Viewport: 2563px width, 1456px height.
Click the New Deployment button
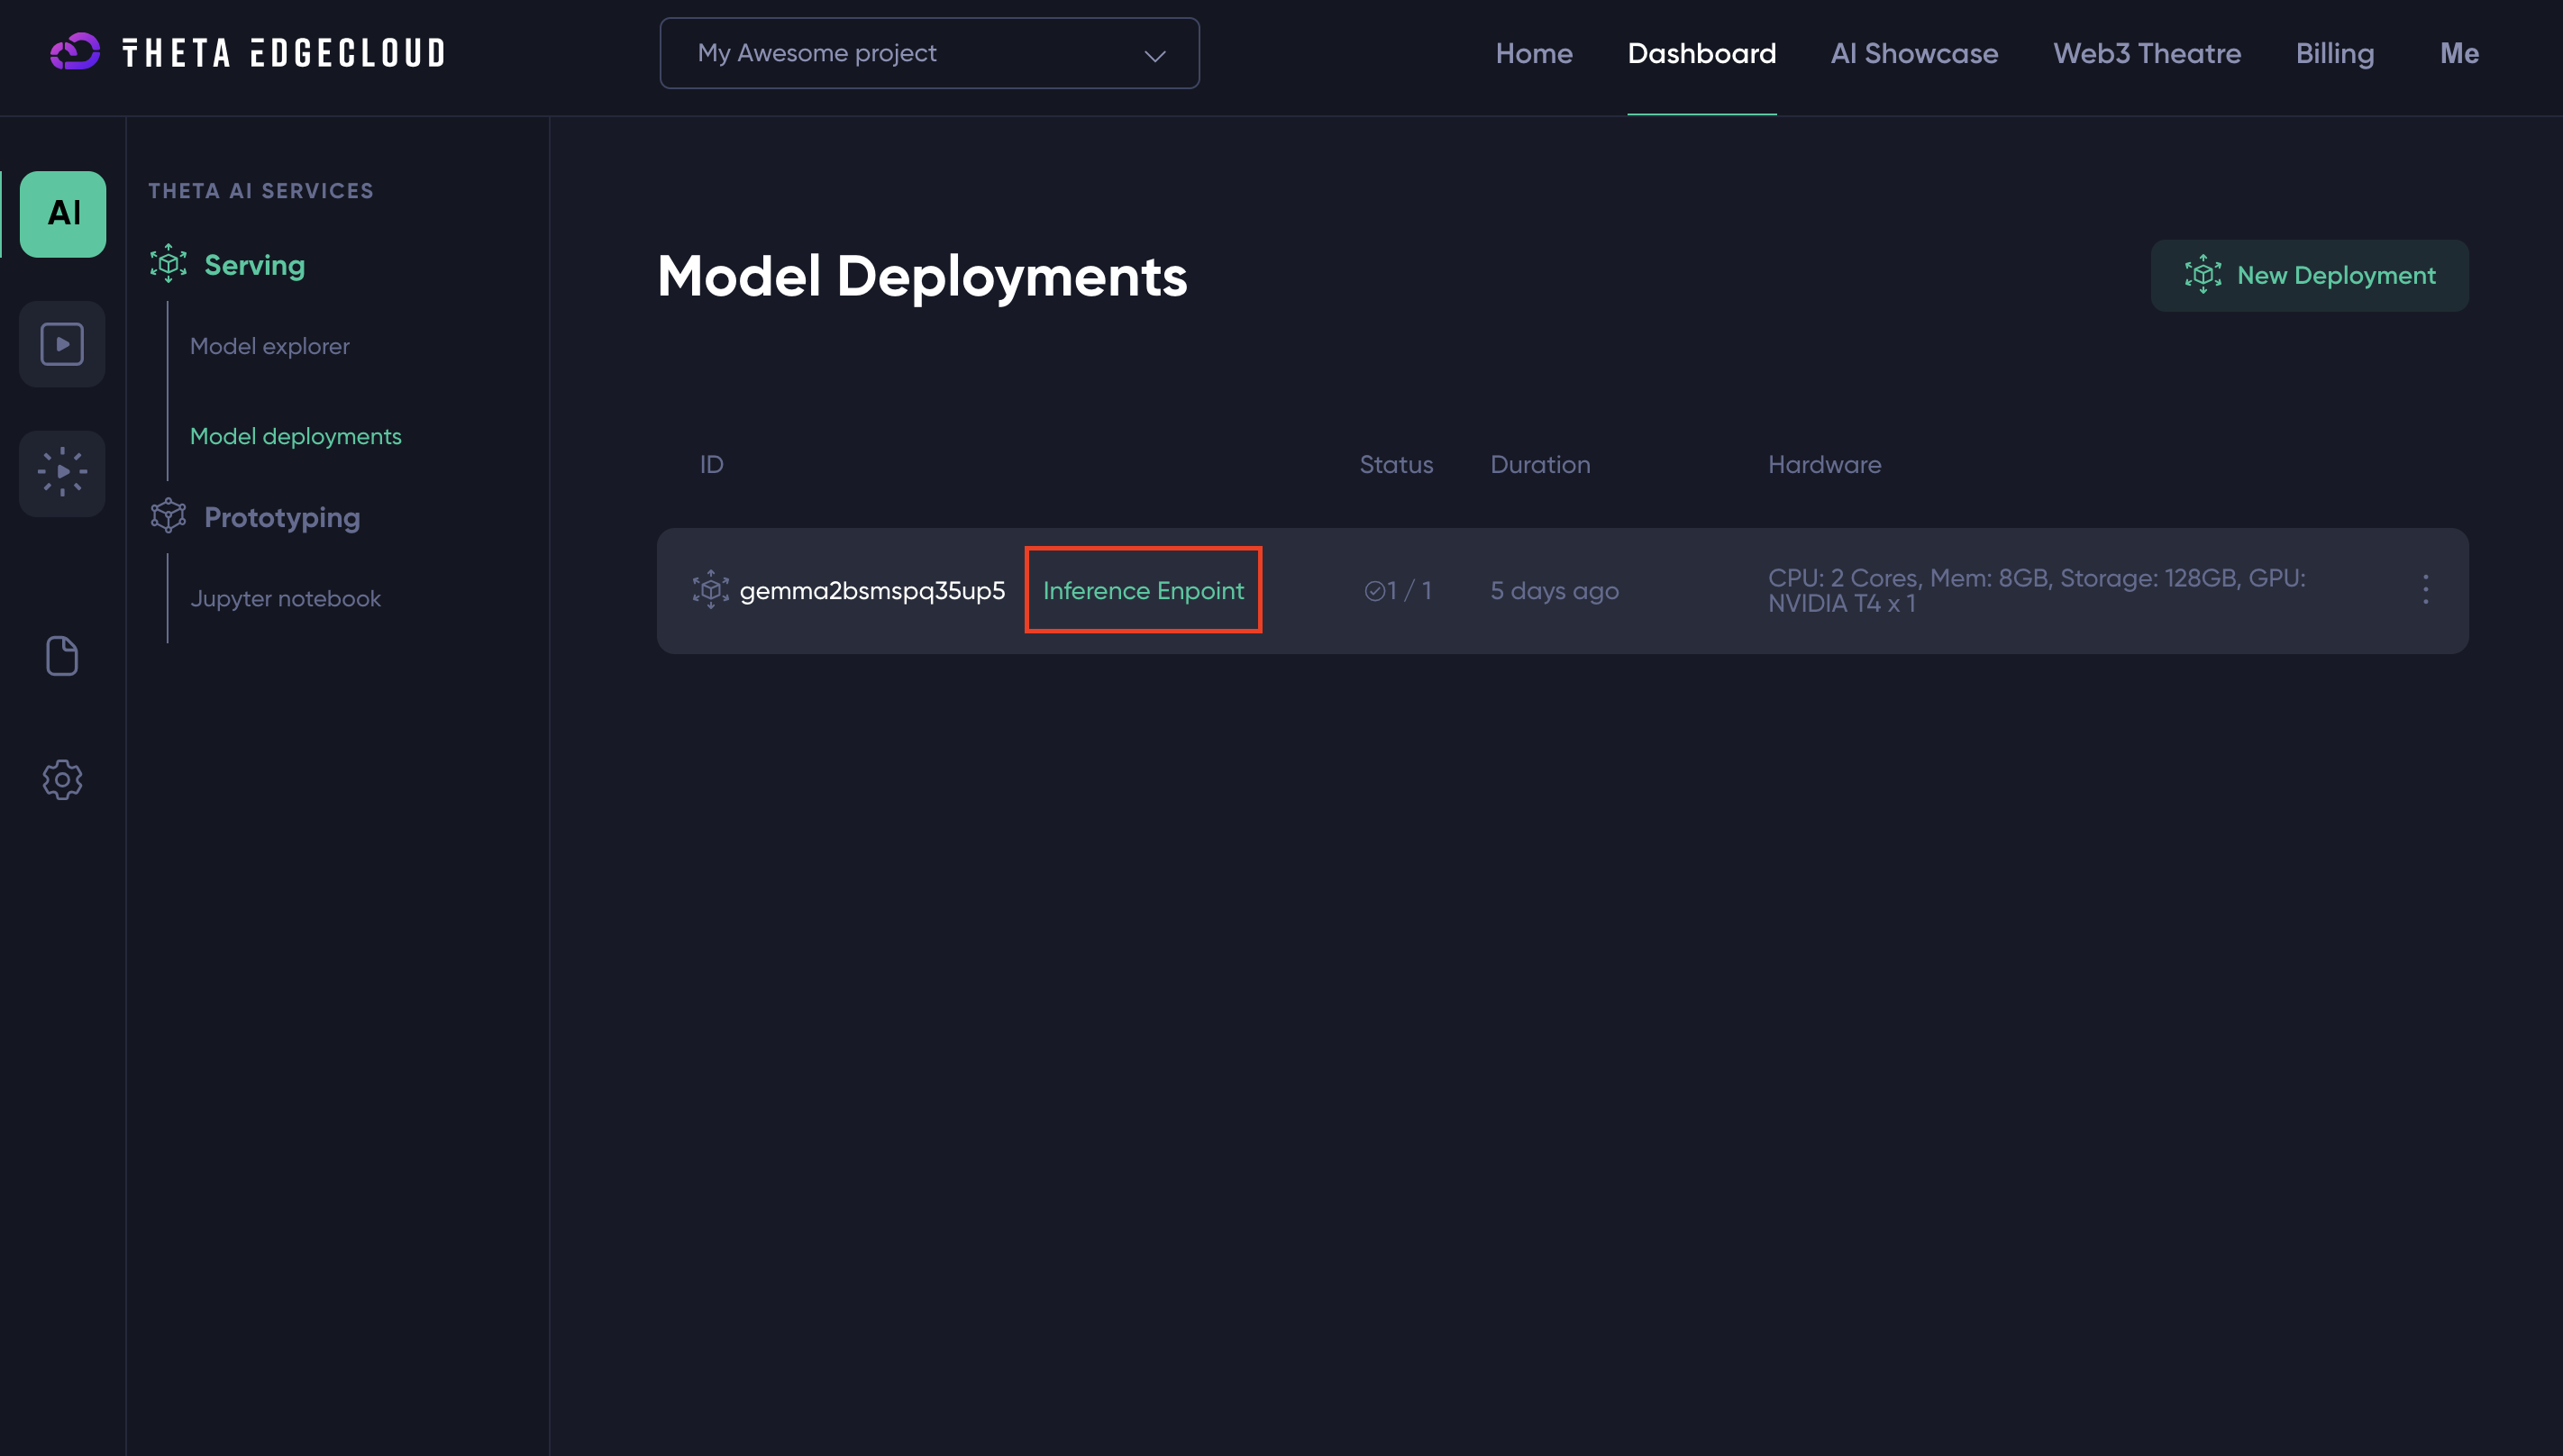pos(2309,275)
